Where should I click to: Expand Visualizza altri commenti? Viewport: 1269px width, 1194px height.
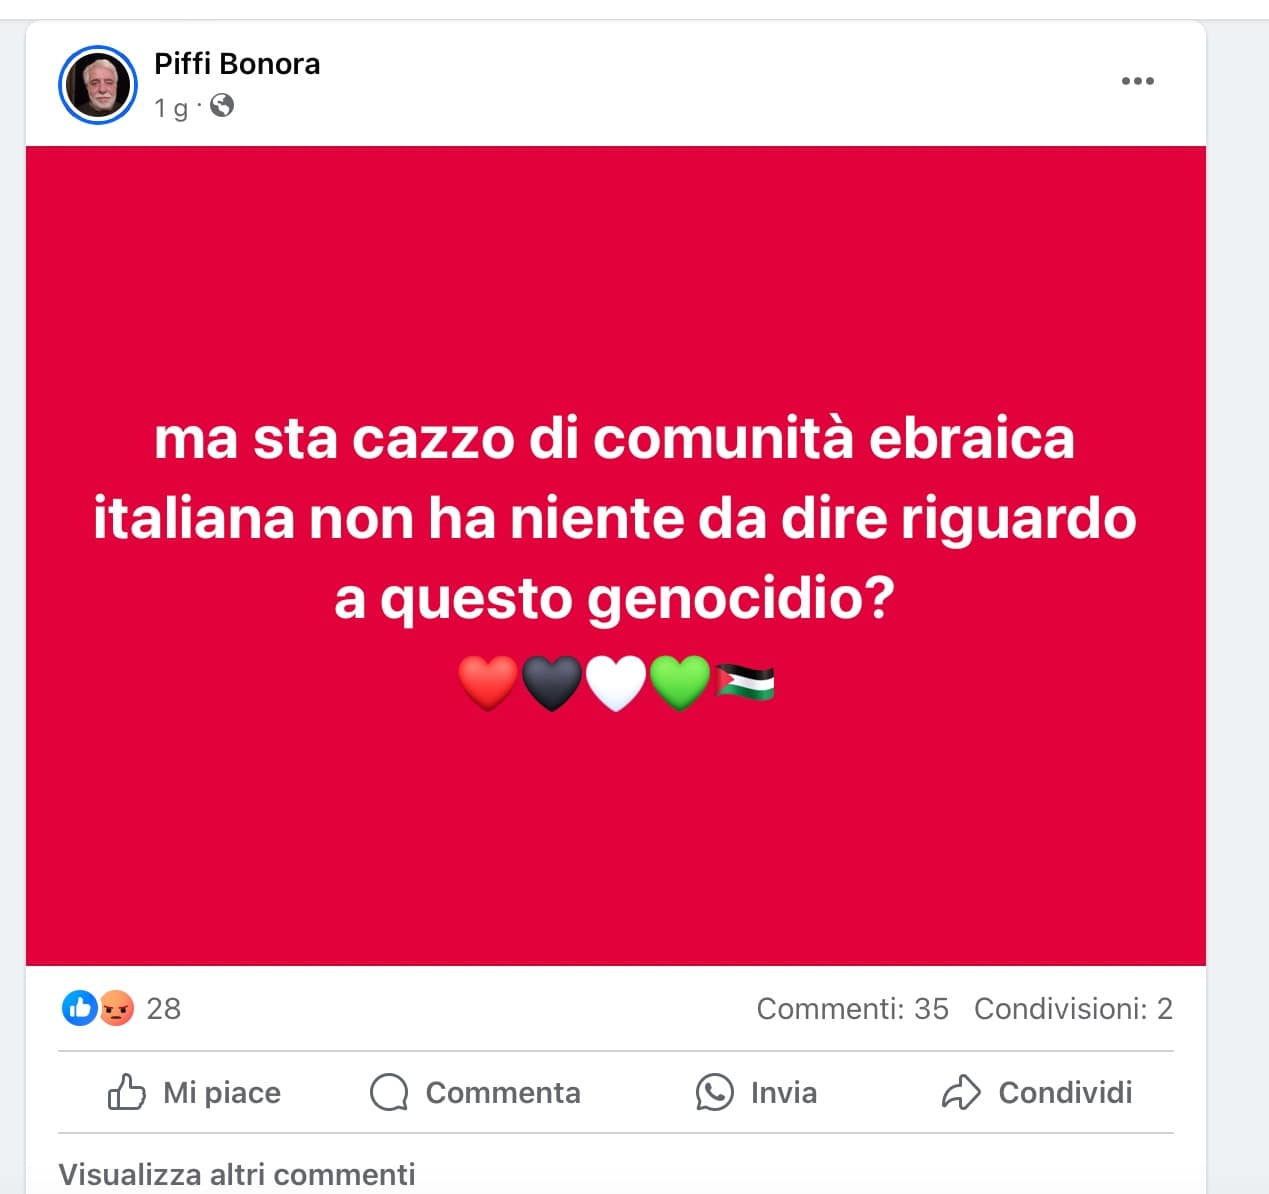[x=237, y=1174]
